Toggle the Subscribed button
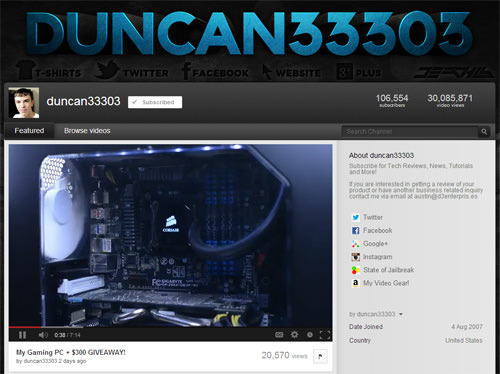Viewport: 500px width, 374px height. [x=155, y=102]
